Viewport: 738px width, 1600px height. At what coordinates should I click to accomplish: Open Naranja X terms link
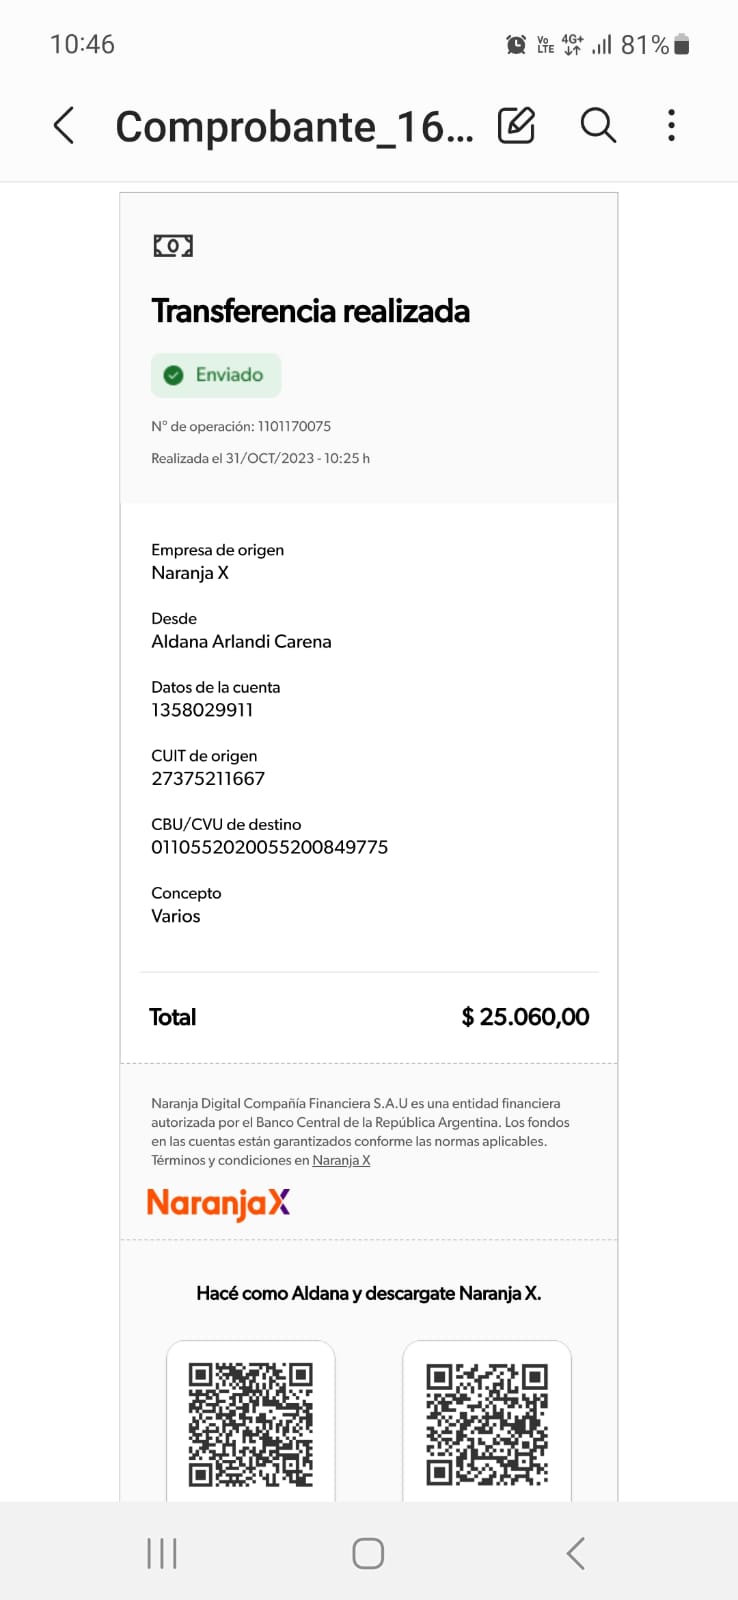pyautogui.click(x=341, y=1160)
